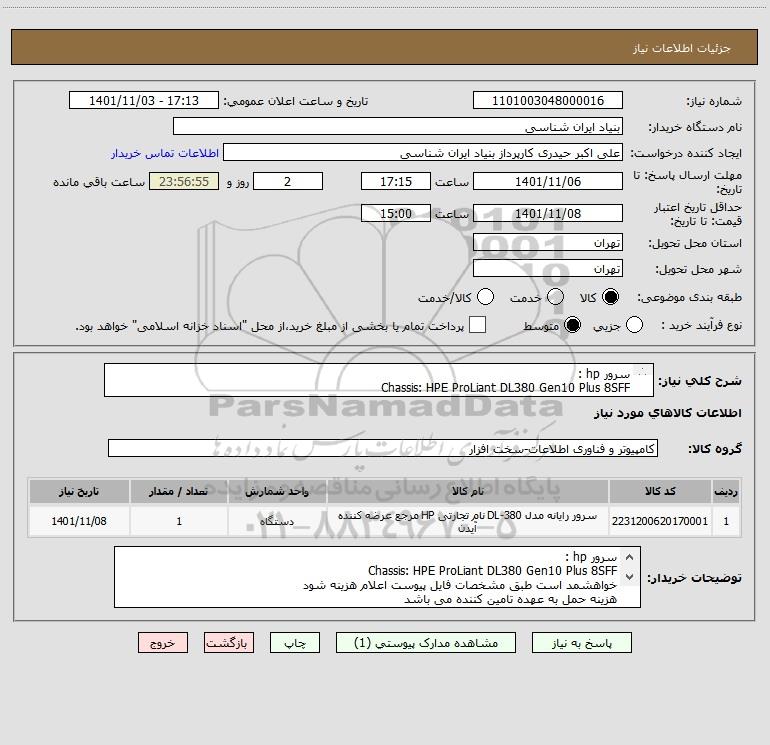
Task: Click the شرح کلی نیاز text box
Action: (379, 380)
